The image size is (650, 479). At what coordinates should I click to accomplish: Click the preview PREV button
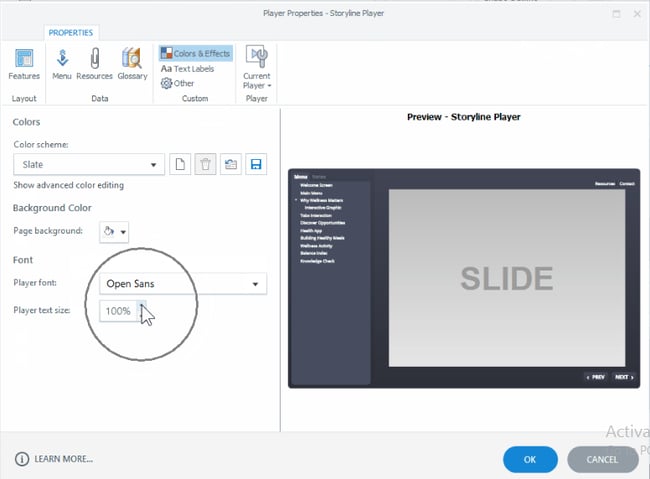[595, 377]
